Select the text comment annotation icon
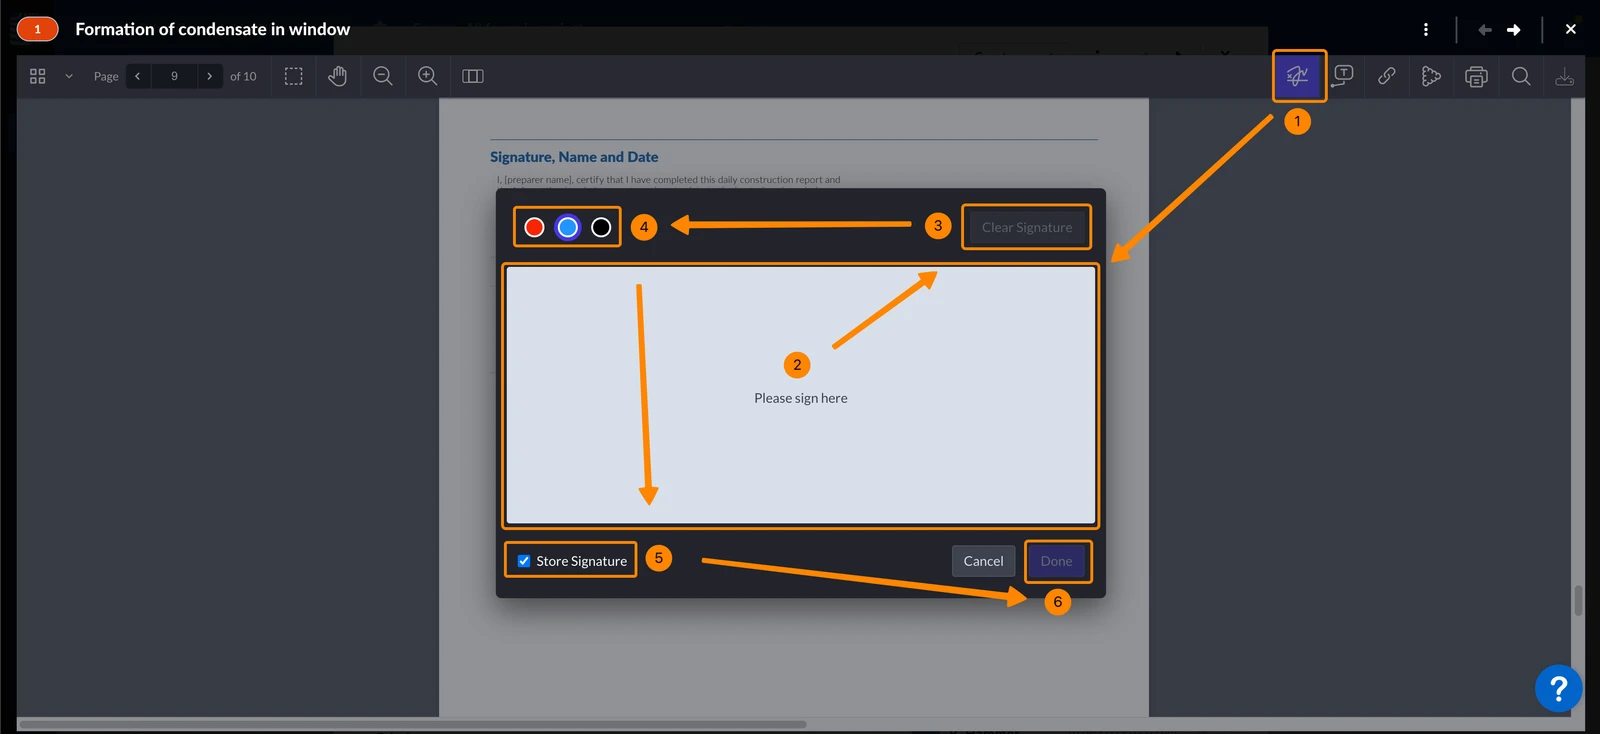Viewport: 1600px width, 734px height. 1343,76
